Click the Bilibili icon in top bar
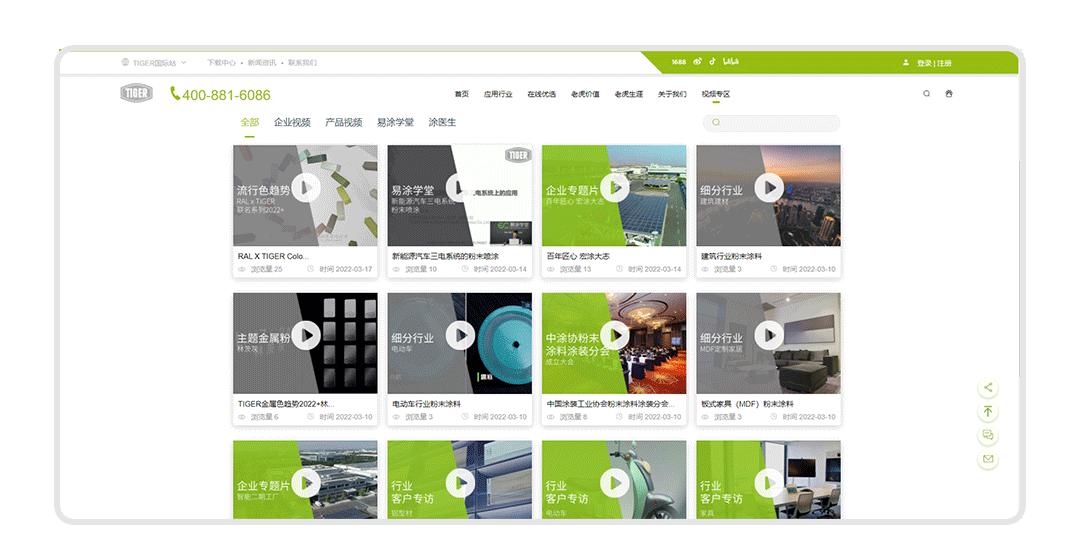 coord(731,62)
